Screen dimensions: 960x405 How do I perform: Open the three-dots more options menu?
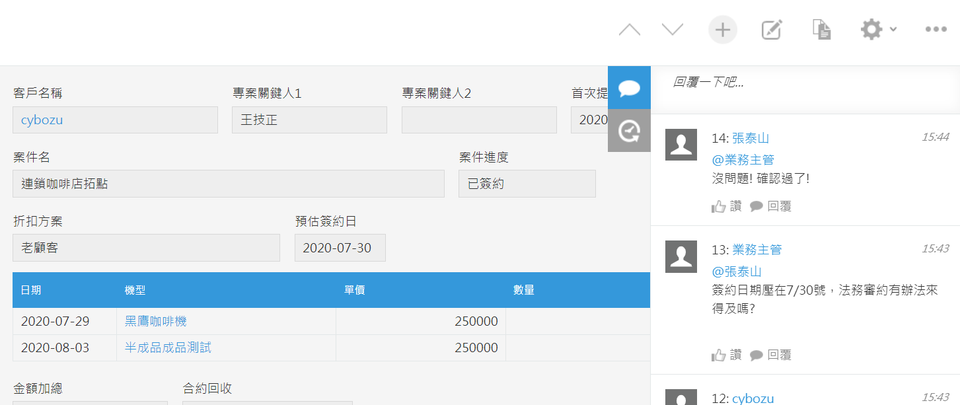935,30
